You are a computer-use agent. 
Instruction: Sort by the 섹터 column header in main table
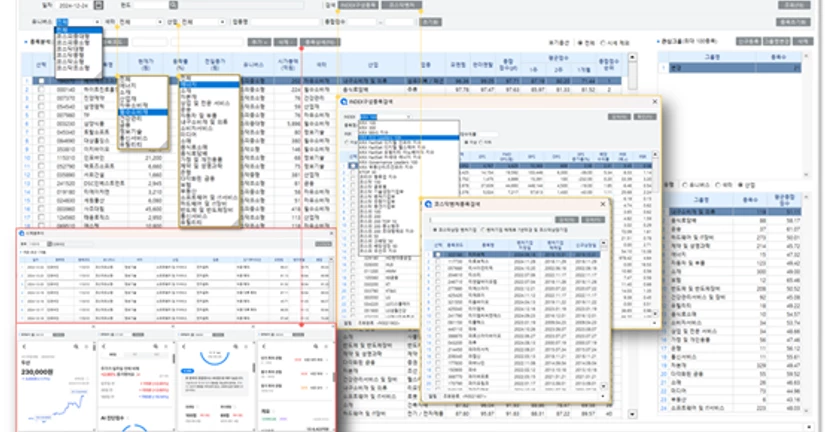(x=321, y=65)
